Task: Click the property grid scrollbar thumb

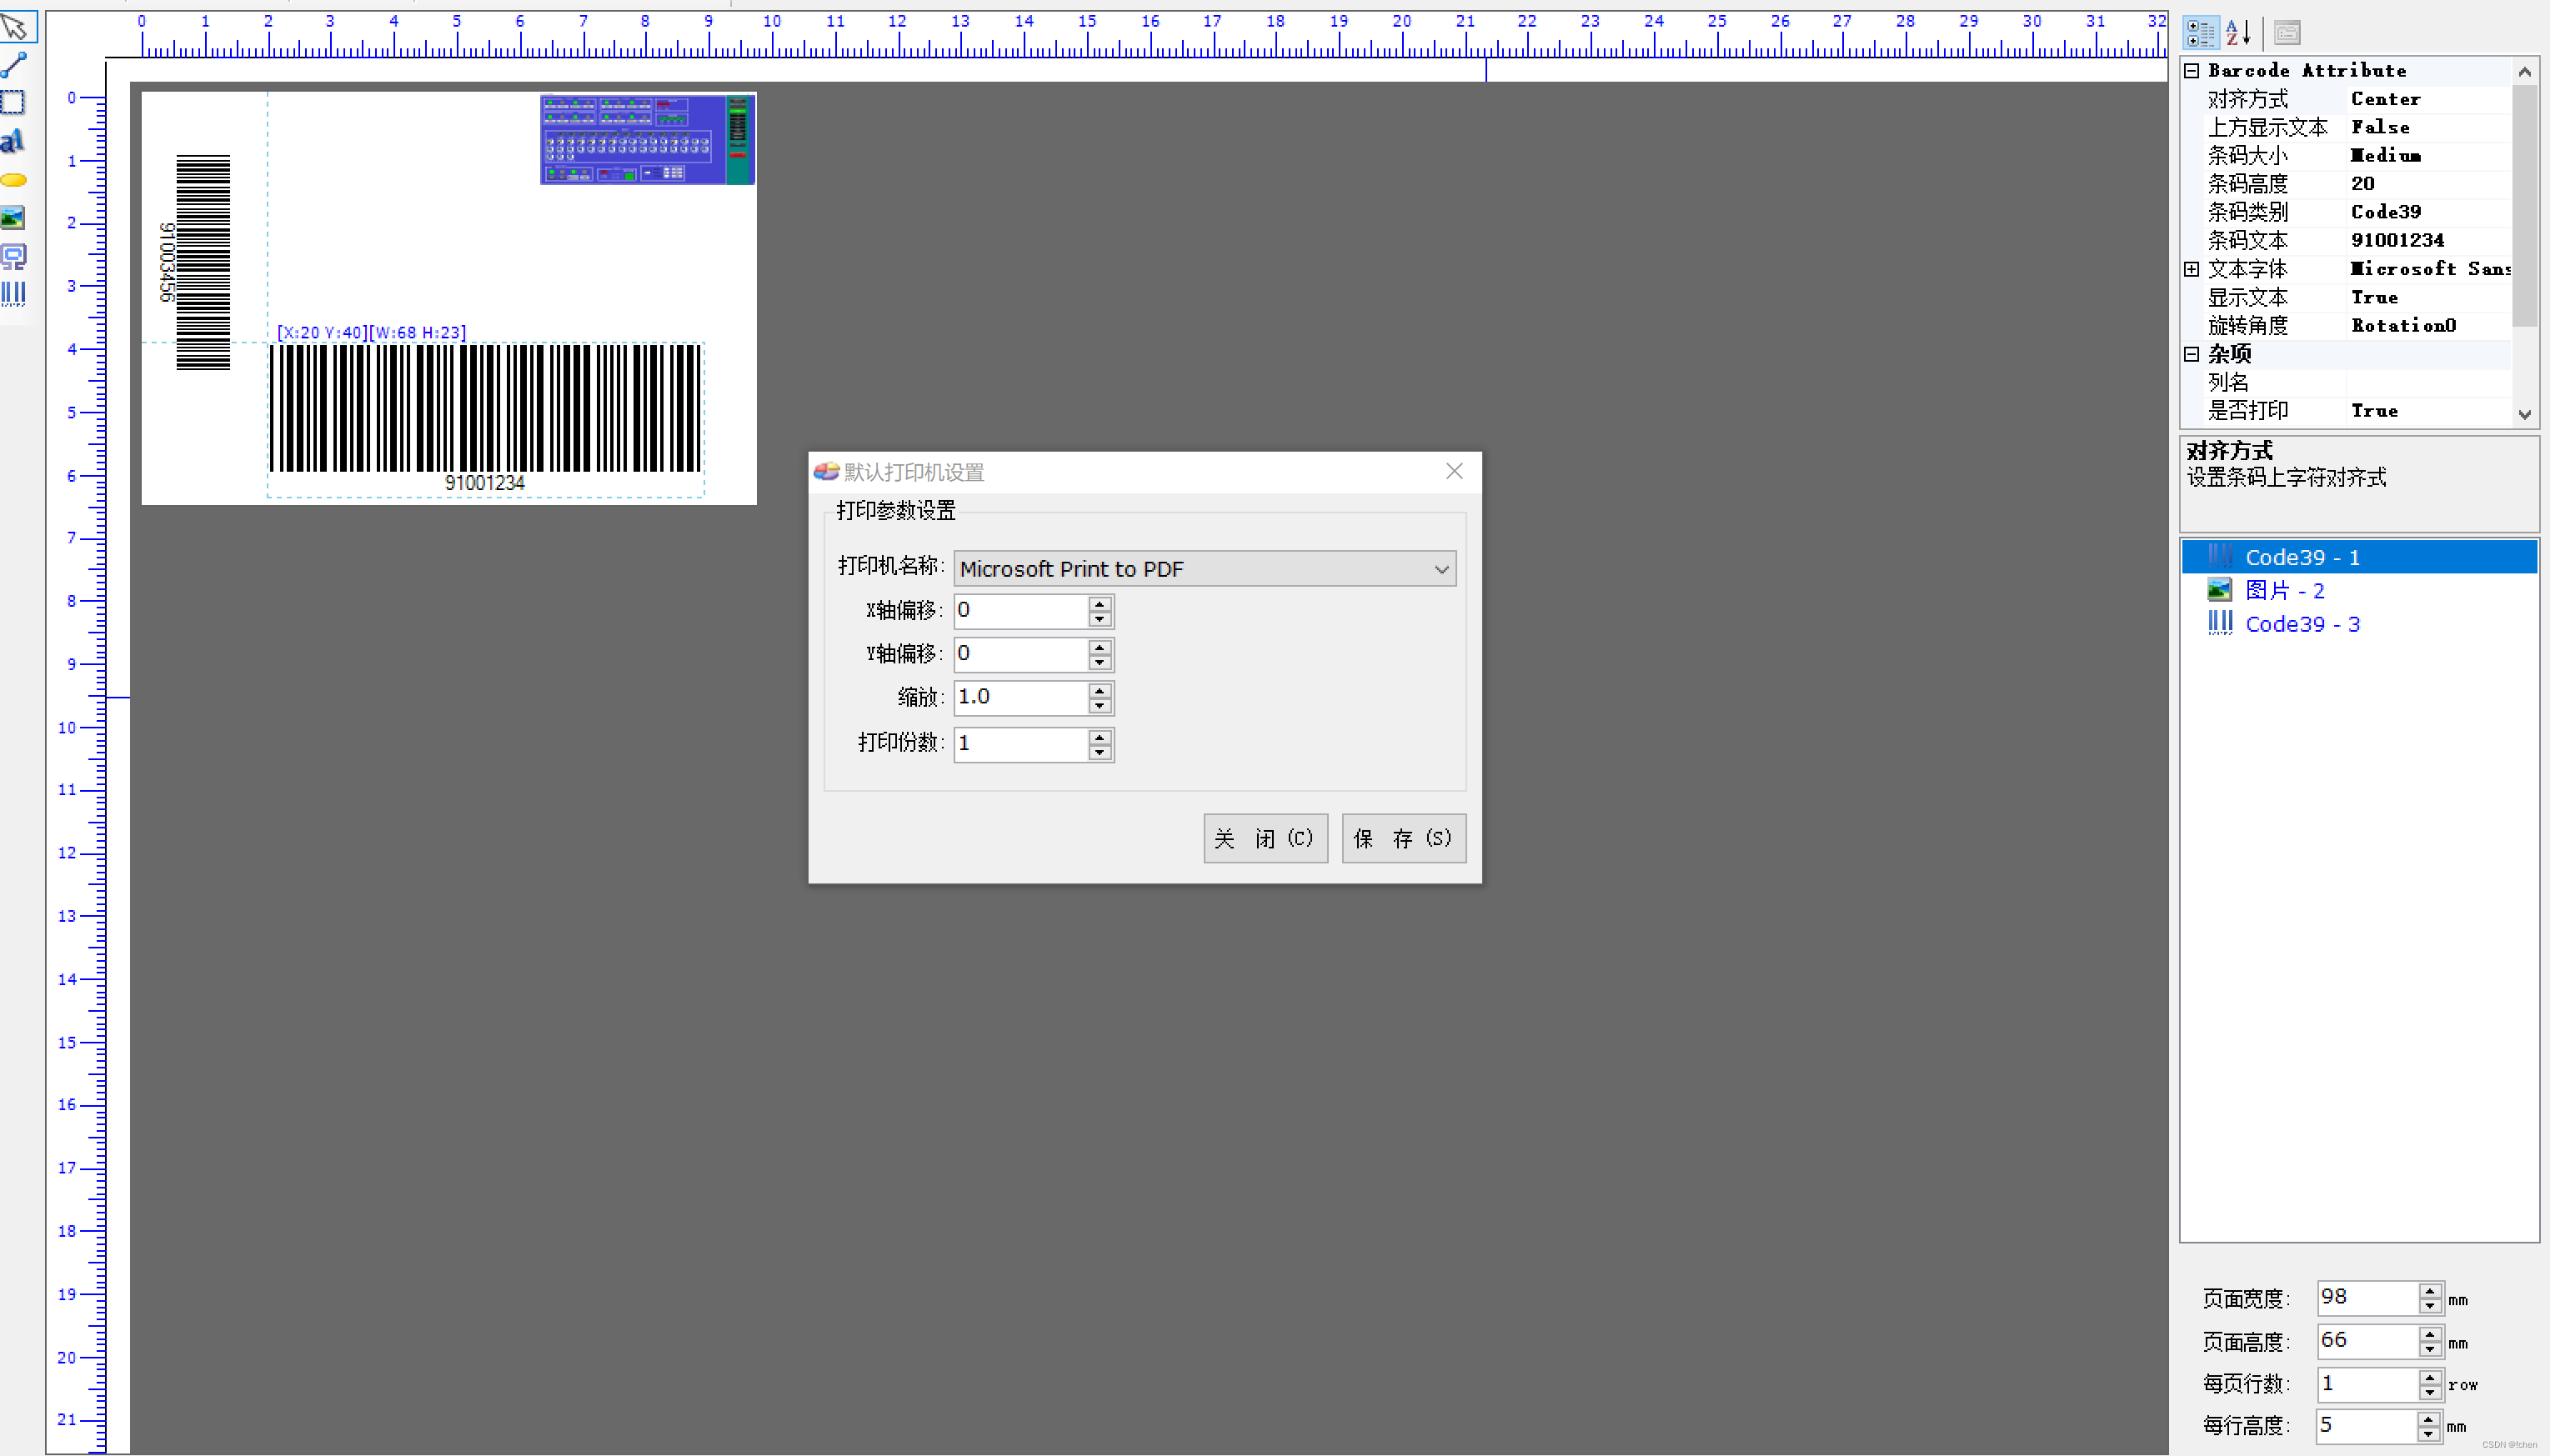Action: 2524,205
